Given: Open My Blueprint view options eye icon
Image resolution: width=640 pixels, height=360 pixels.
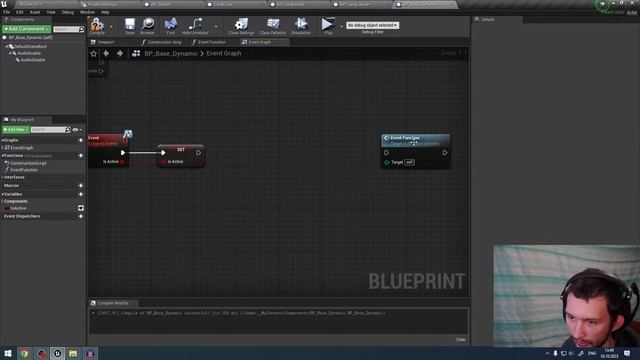Looking at the screenshot, I should coord(76,130).
